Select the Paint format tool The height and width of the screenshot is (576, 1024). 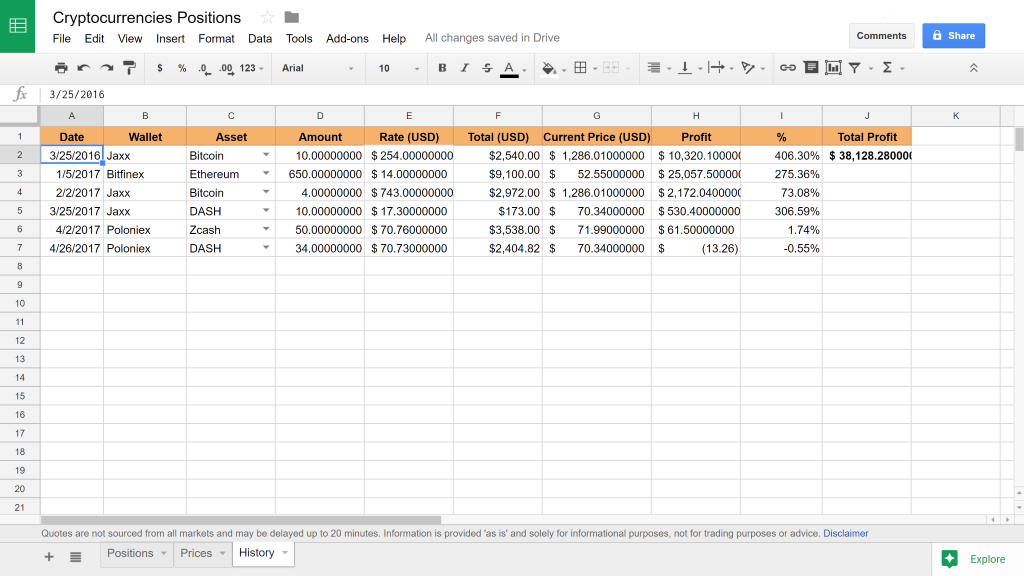129,68
